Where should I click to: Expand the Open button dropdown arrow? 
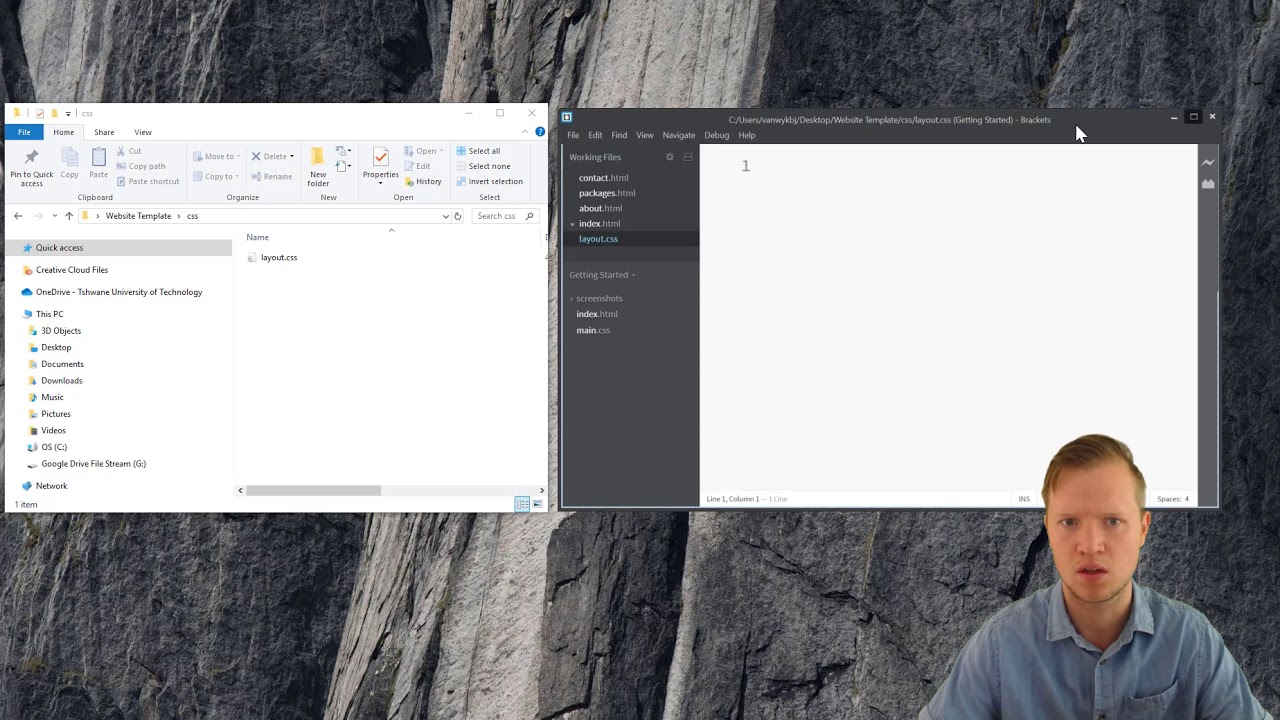point(441,151)
